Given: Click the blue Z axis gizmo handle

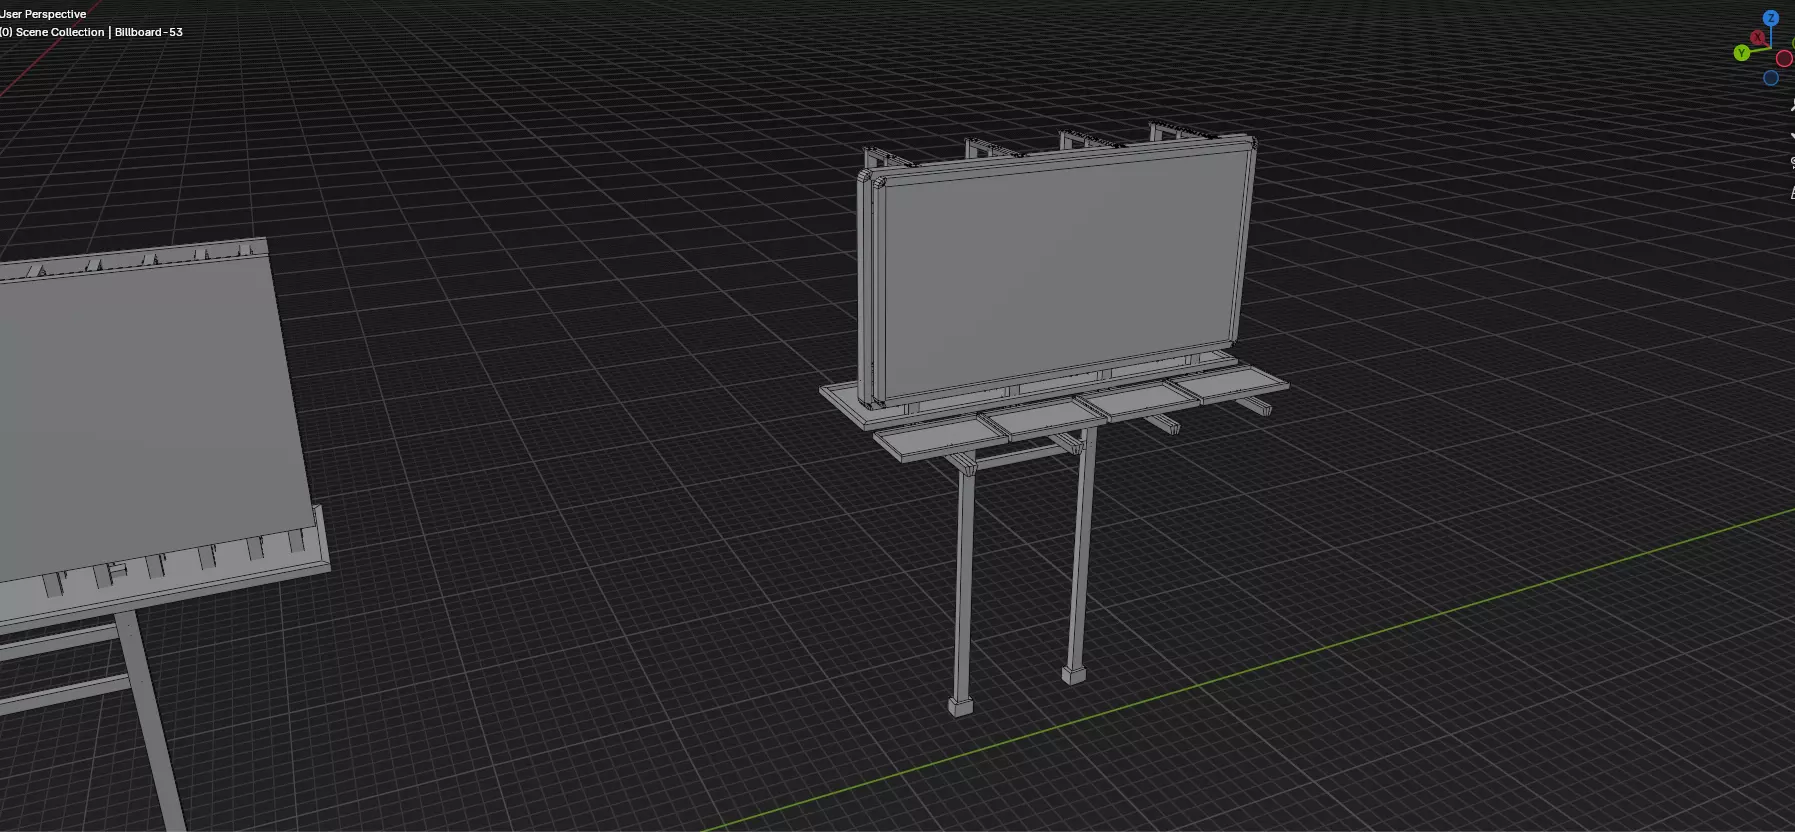Looking at the screenshot, I should click(x=1771, y=18).
